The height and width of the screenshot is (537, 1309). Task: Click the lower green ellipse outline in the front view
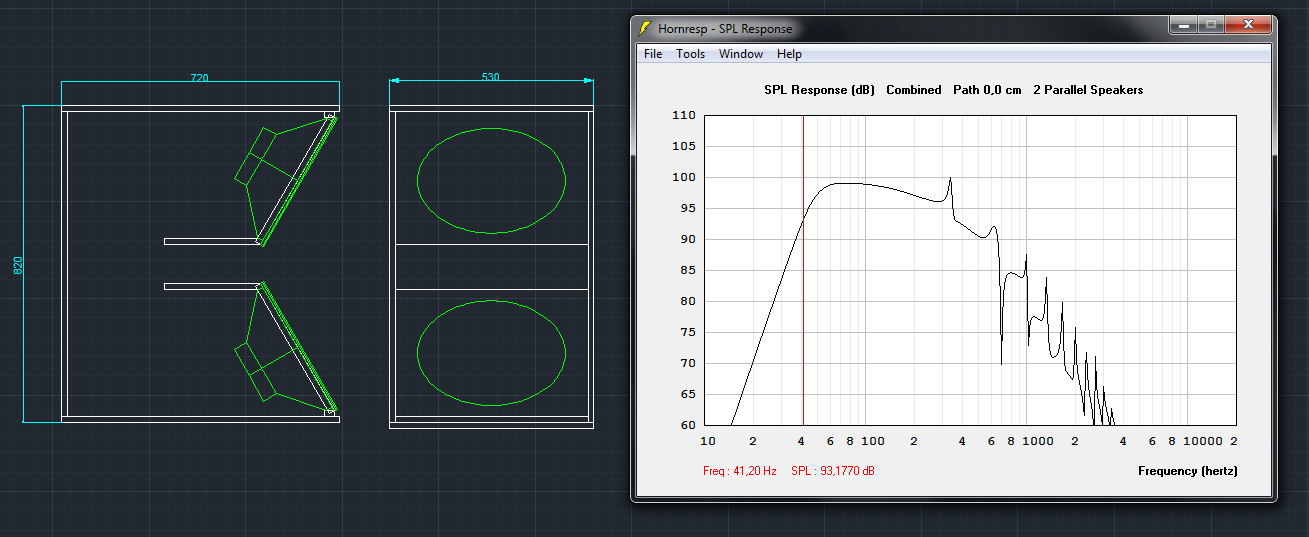[x=491, y=300]
